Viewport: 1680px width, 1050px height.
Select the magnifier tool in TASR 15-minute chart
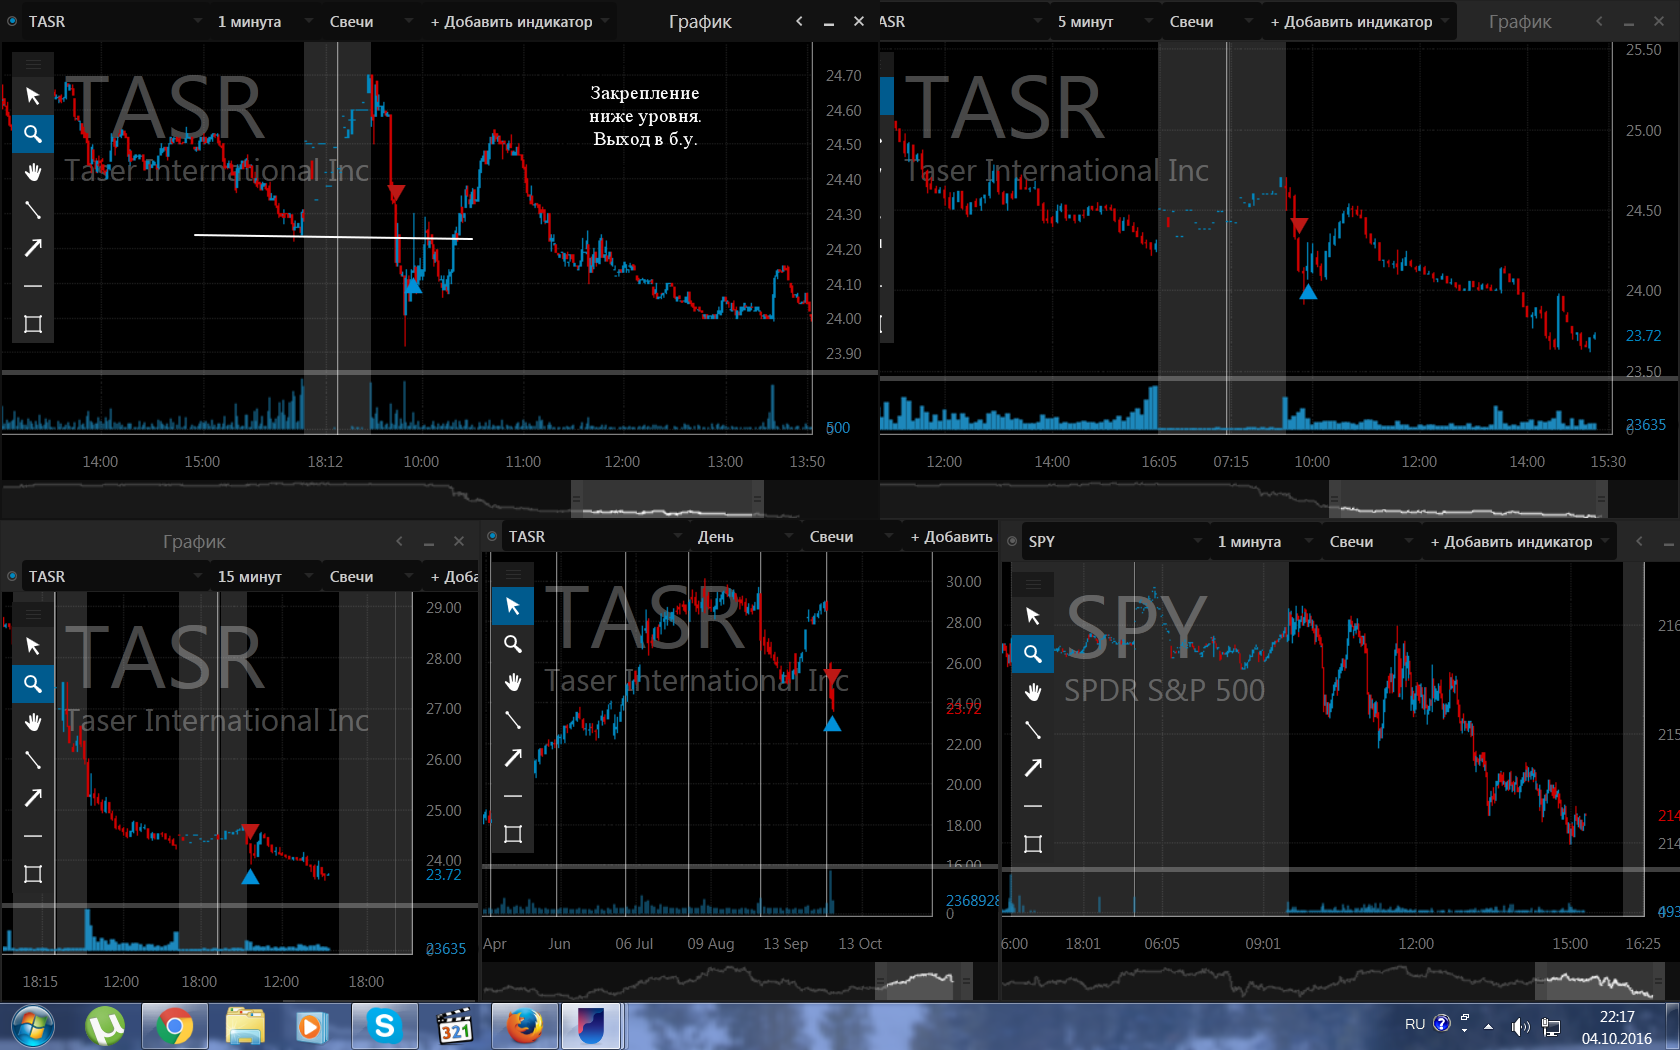click(33, 684)
